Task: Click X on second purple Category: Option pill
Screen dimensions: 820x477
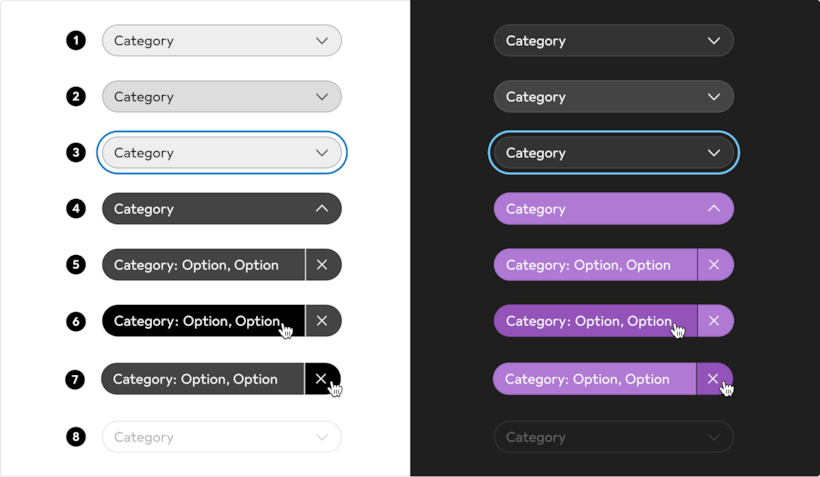Action: [714, 321]
